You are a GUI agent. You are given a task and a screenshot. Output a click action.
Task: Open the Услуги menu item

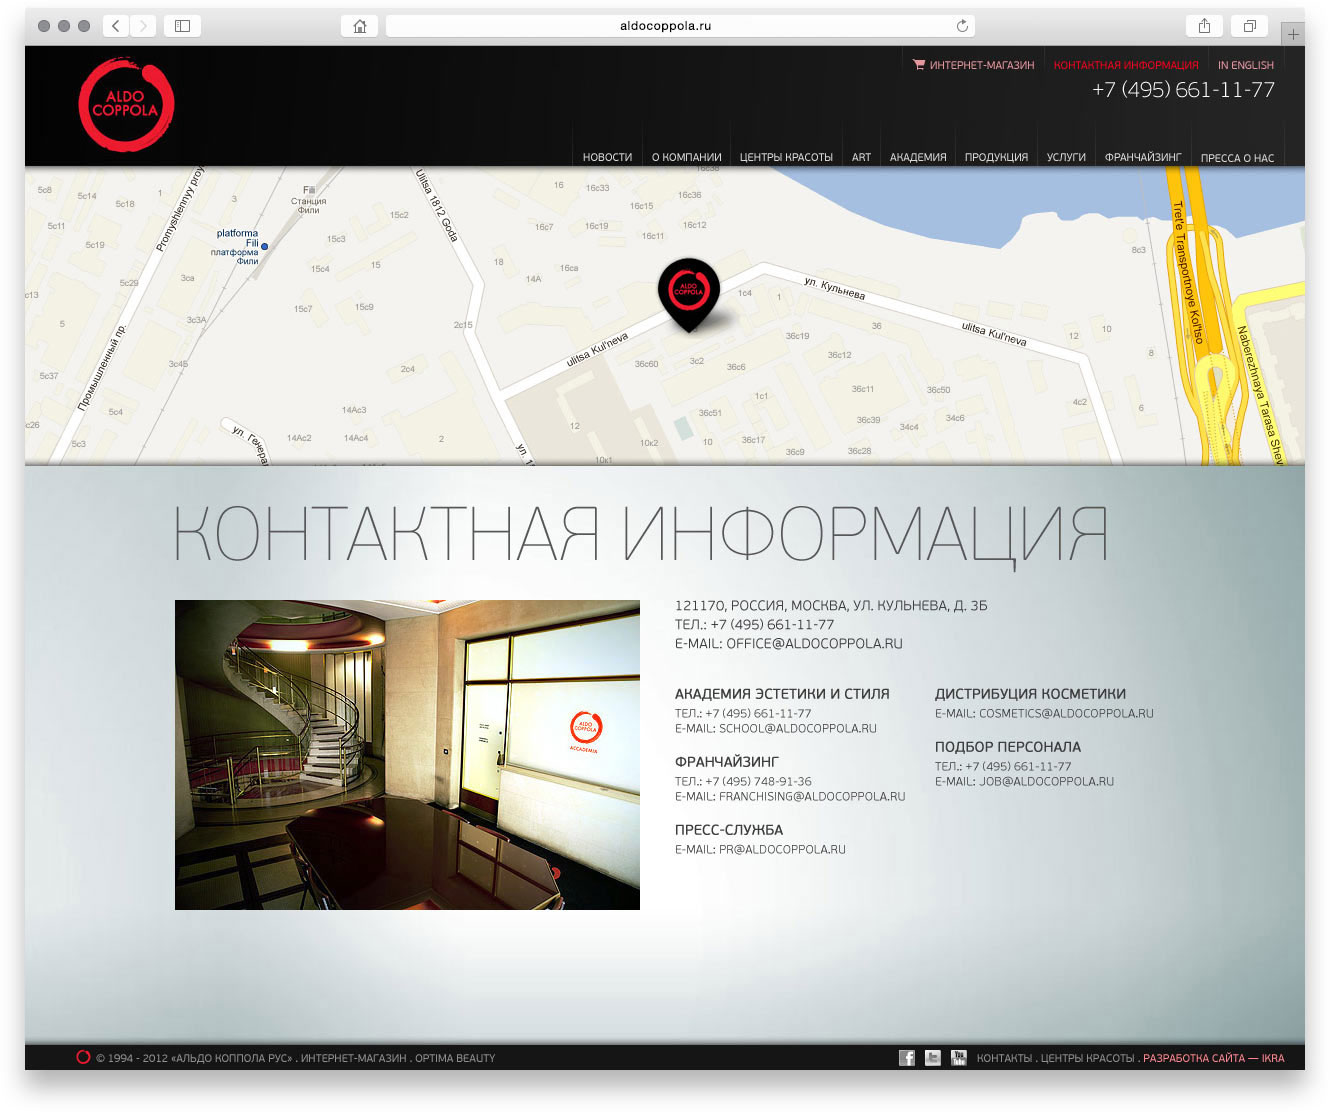[x=1066, y=158]
